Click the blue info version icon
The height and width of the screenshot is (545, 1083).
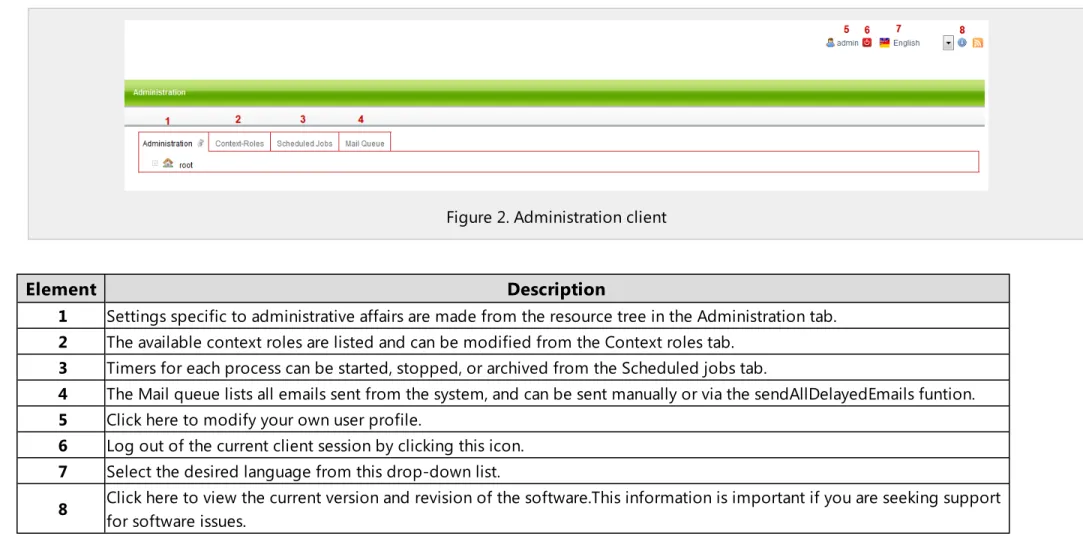coord(962,42)
